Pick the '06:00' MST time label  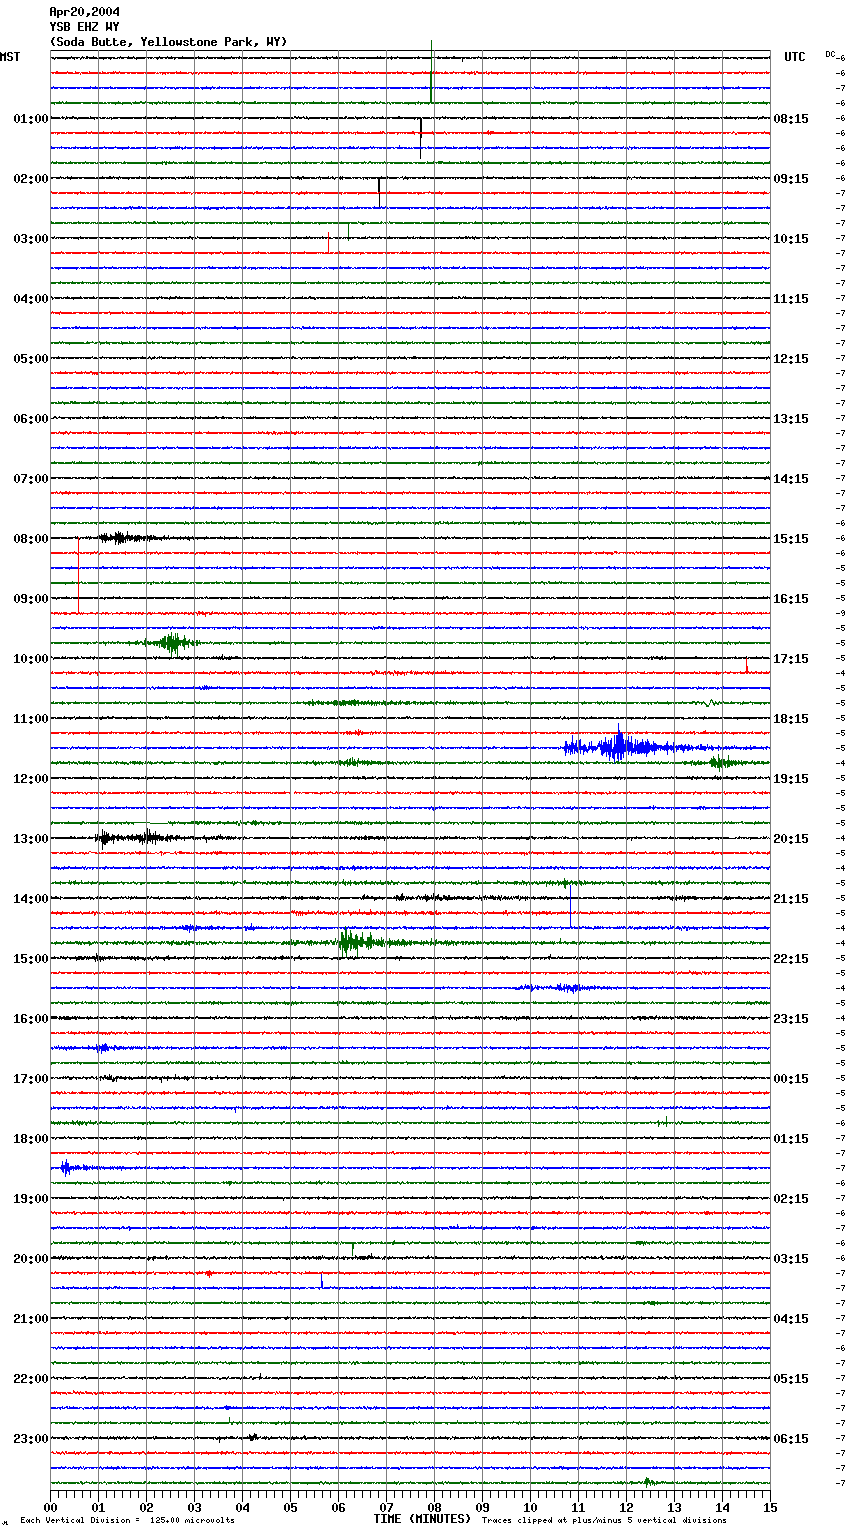click(x=31, y=419)
